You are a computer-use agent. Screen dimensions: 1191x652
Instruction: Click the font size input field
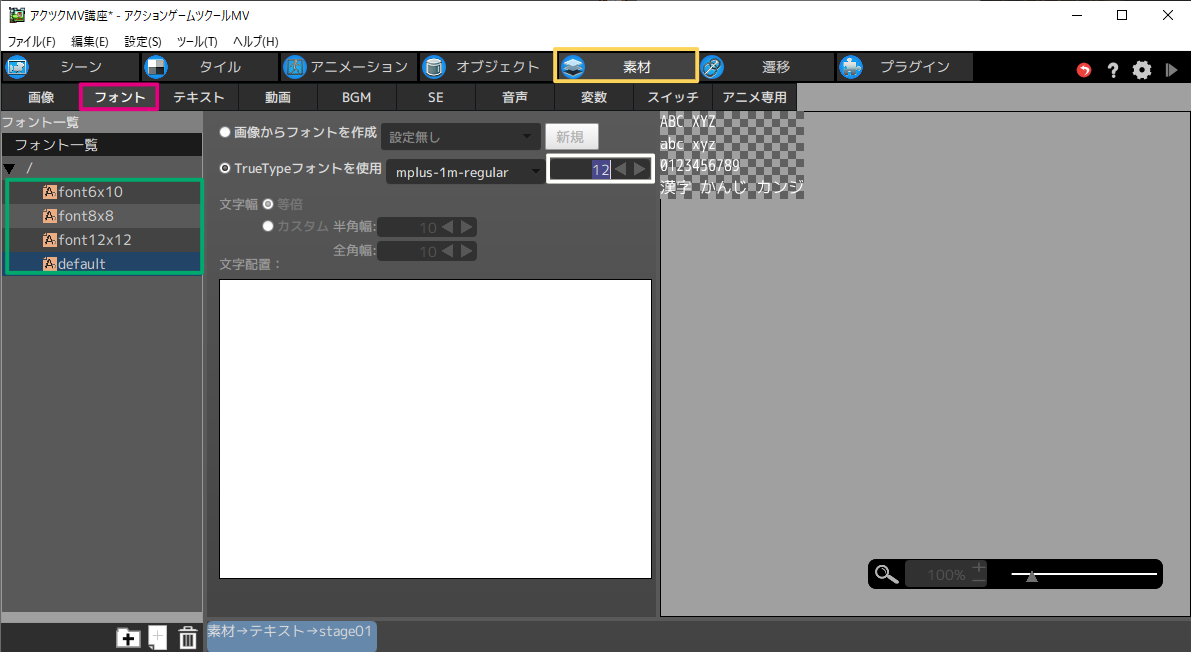(581, 170)
